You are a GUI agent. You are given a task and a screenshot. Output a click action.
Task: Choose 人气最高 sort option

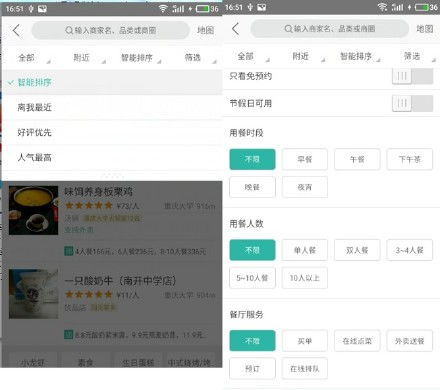coord(112,157)
